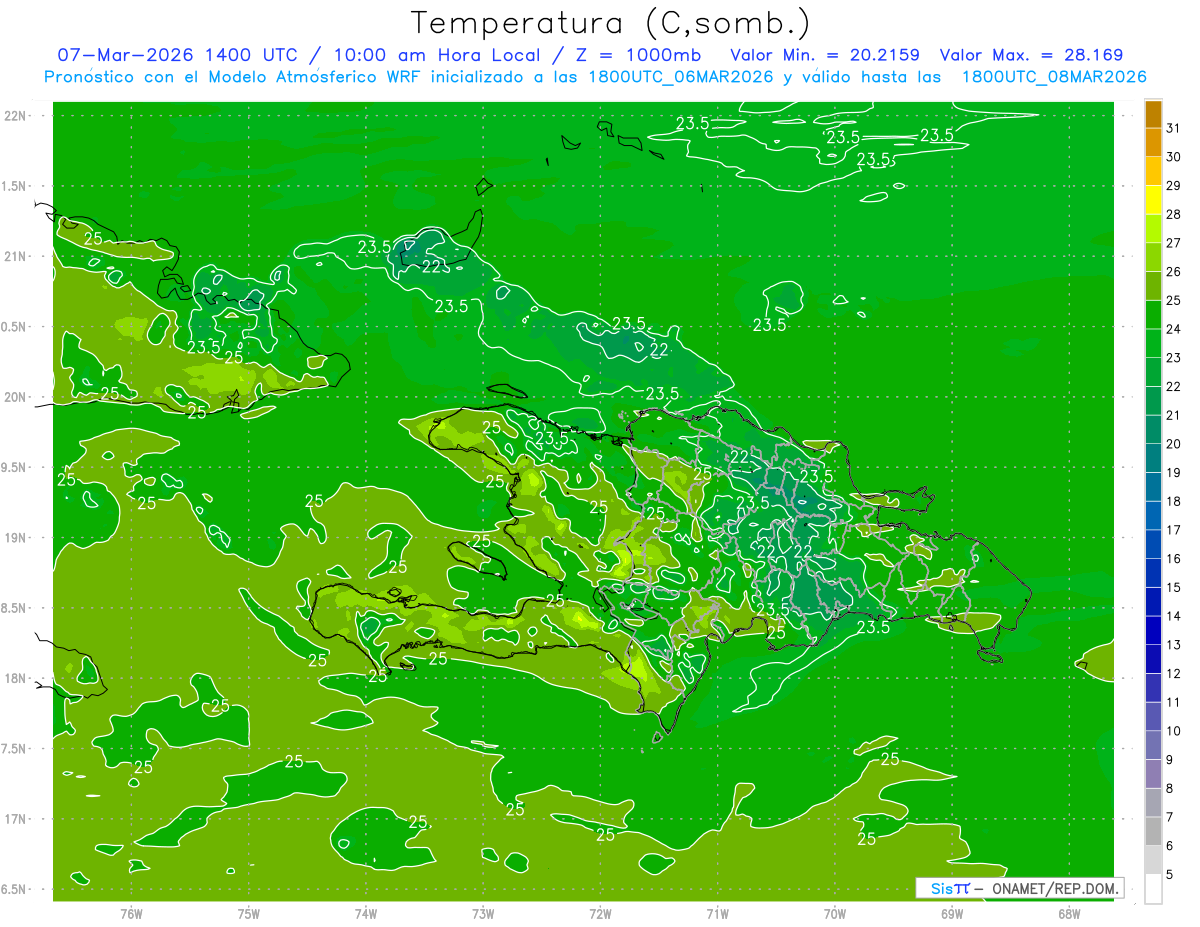Image resolution: width=1200 pixels, height=927 pixels.
Task: Click the "10" label on the colour scale
Action: point(1174,731)
